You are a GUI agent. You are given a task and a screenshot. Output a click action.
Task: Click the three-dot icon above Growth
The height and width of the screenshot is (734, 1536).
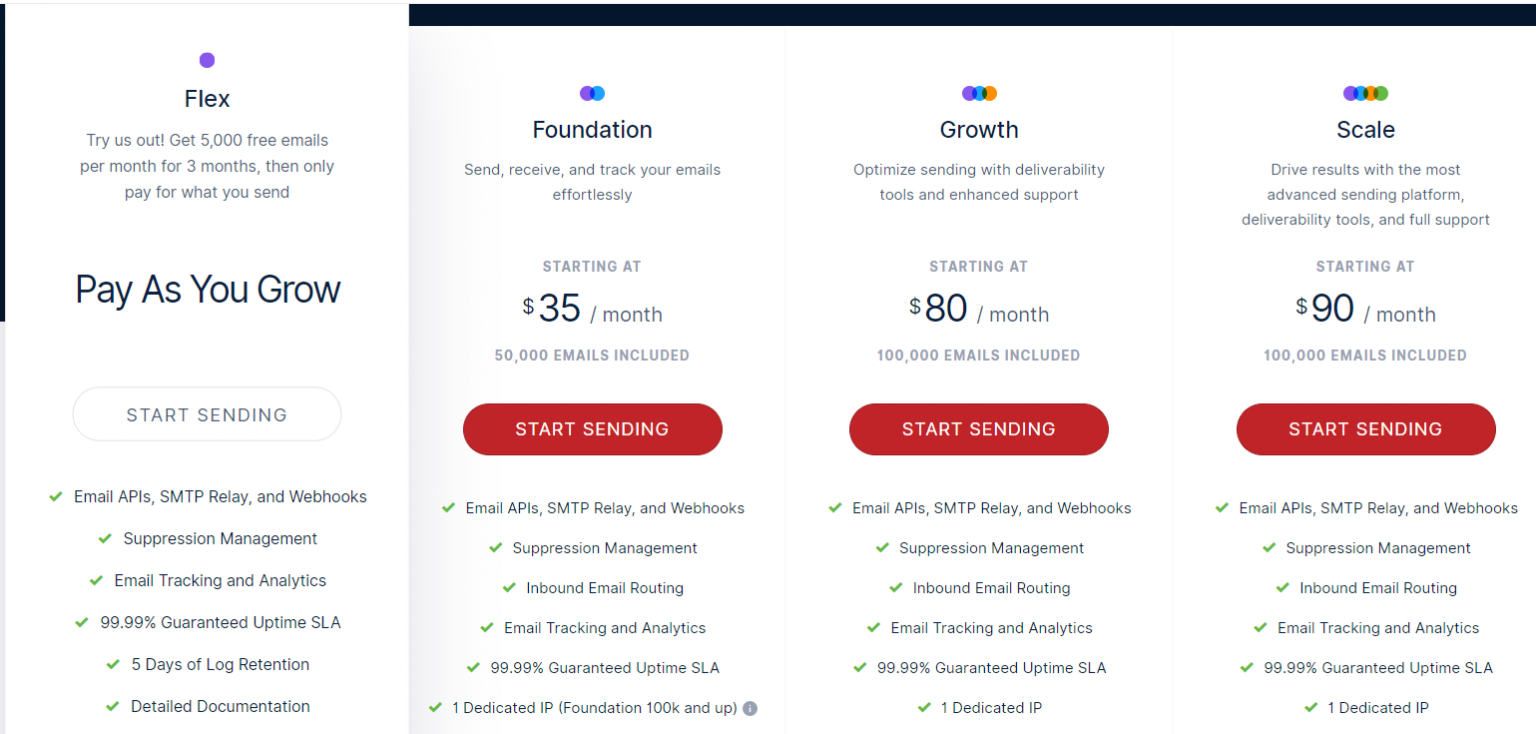pos(978,92)
